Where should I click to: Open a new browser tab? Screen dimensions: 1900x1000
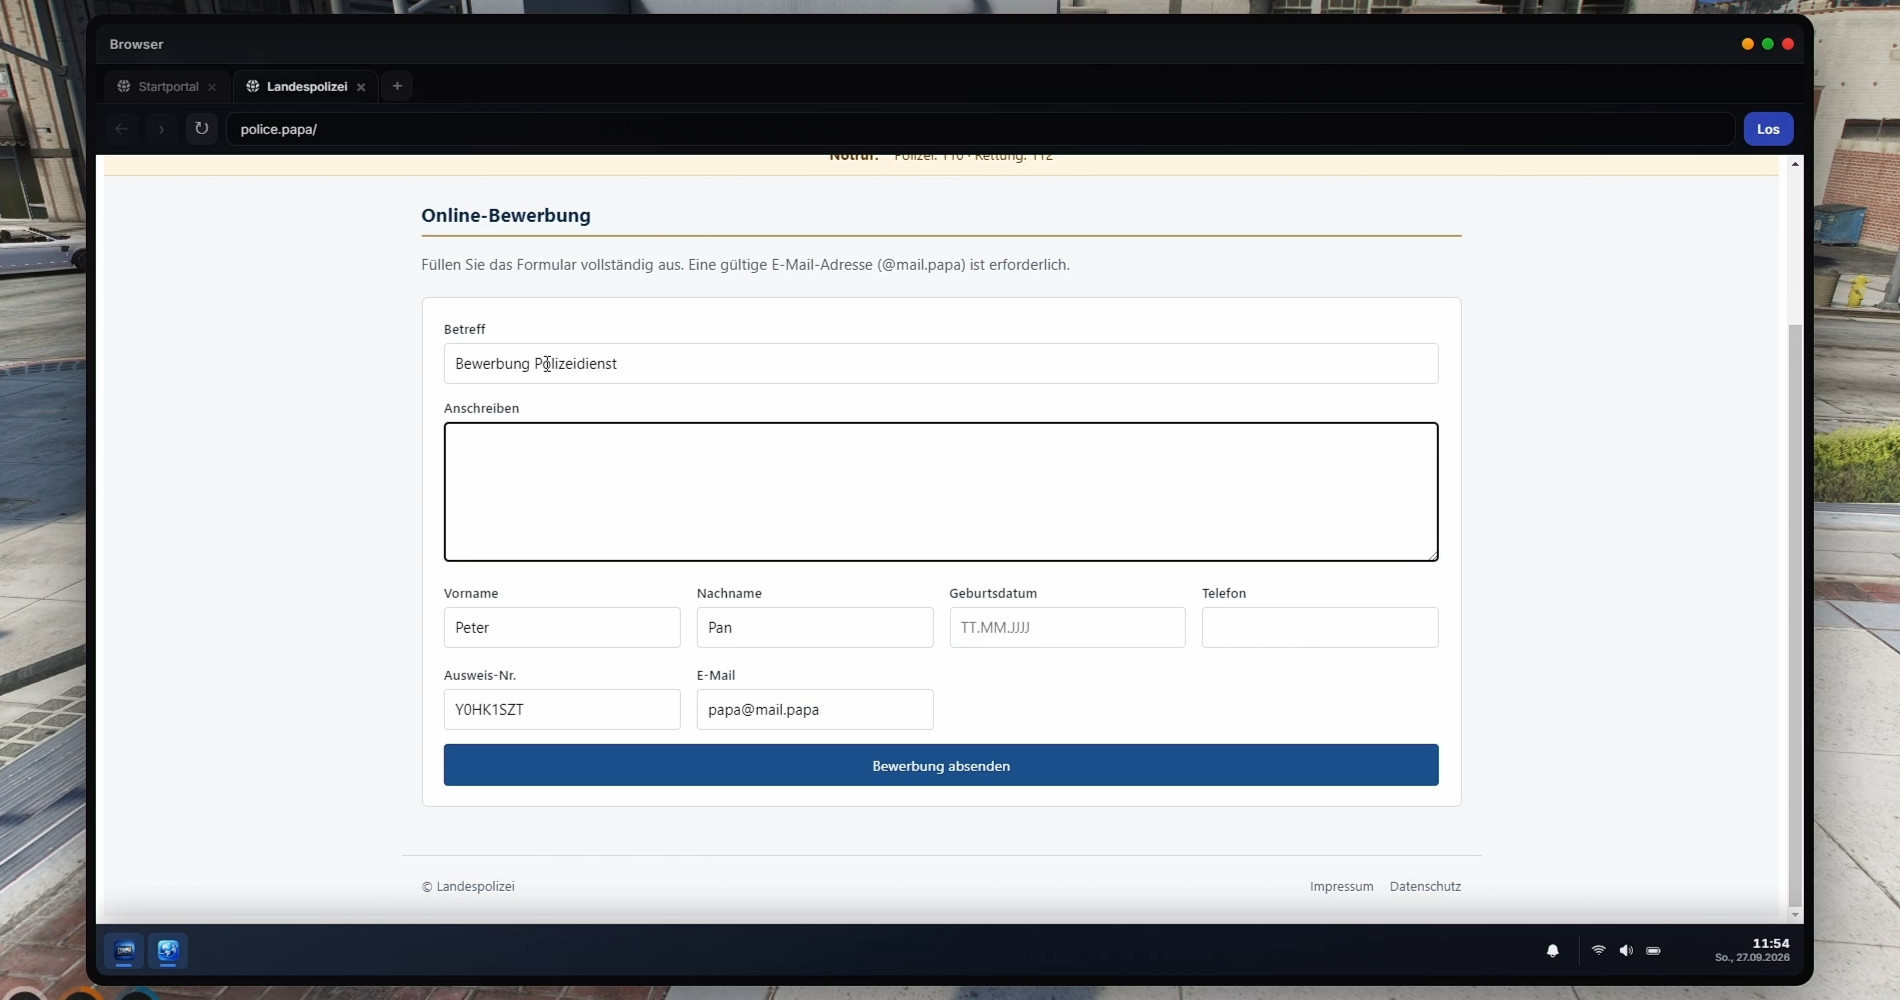point(397,86)
